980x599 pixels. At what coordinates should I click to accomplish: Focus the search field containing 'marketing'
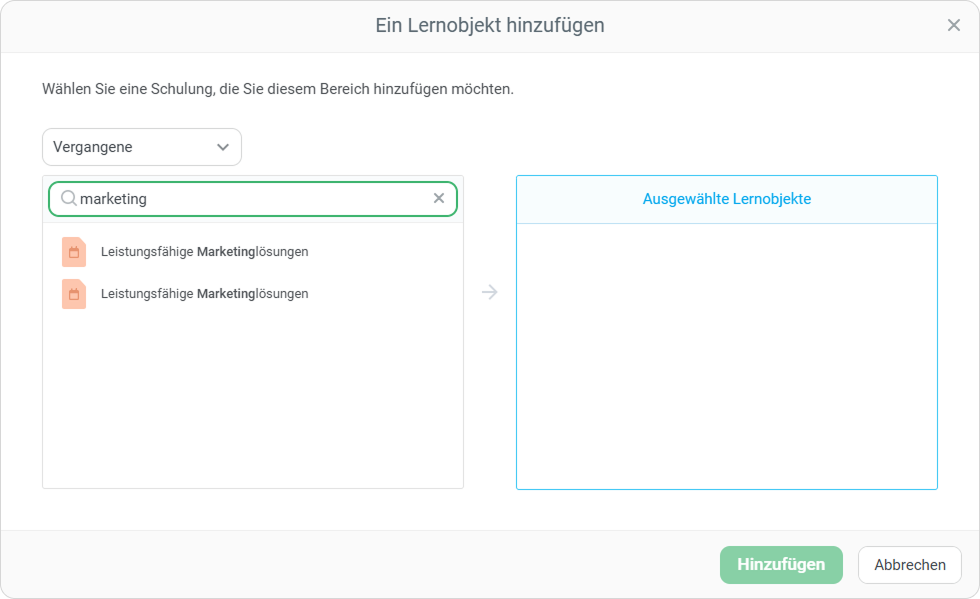point(250,199)
